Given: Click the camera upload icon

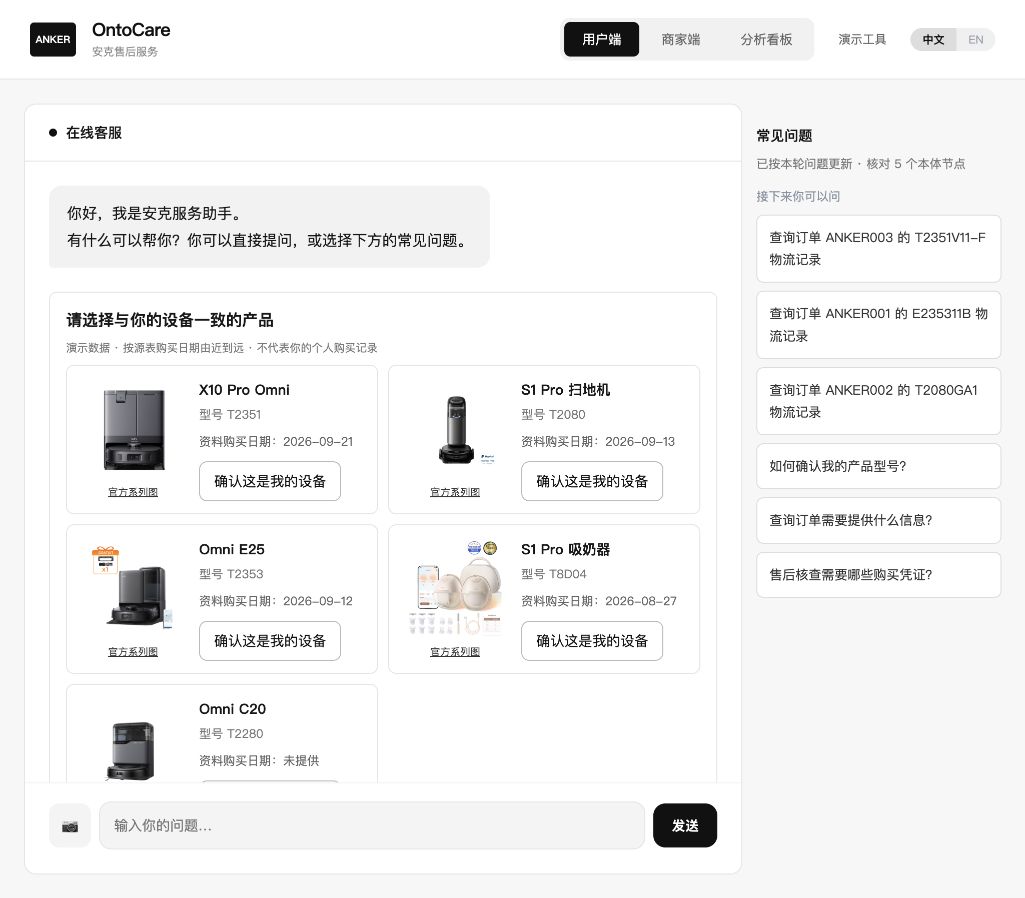Looking at the screenshot, I should point(70,826).
